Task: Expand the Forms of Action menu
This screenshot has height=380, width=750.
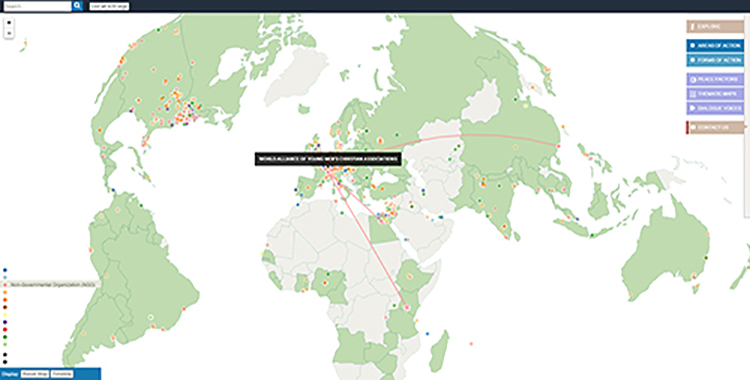Action: click(x=716, y=60)
